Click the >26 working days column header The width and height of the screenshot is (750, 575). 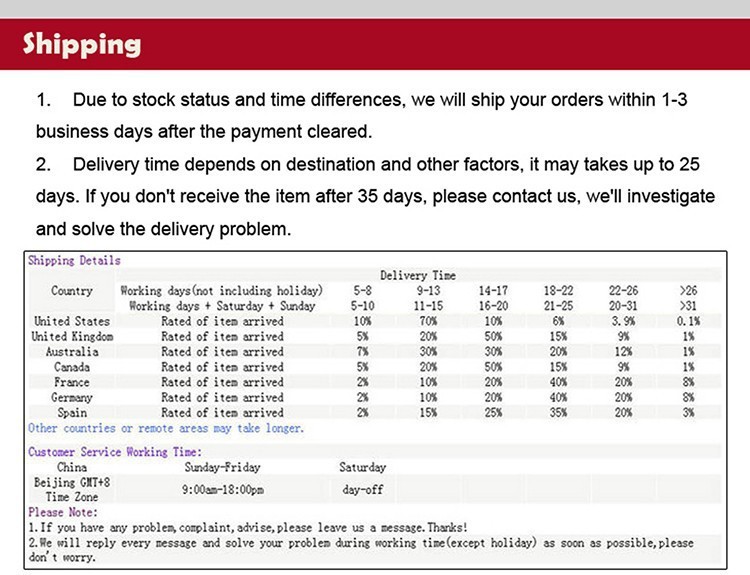688,290
